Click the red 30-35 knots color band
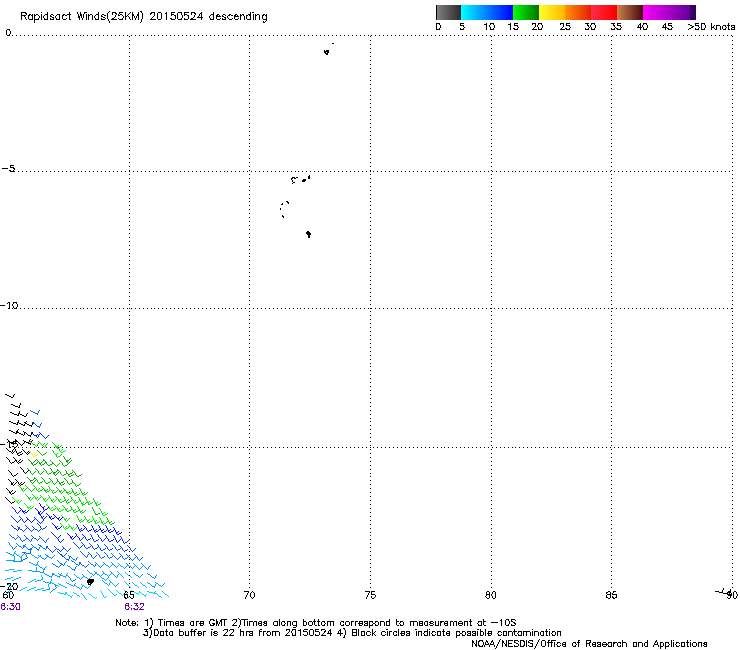The width and height of the screenshot is (740, 650). pos(604,12)
